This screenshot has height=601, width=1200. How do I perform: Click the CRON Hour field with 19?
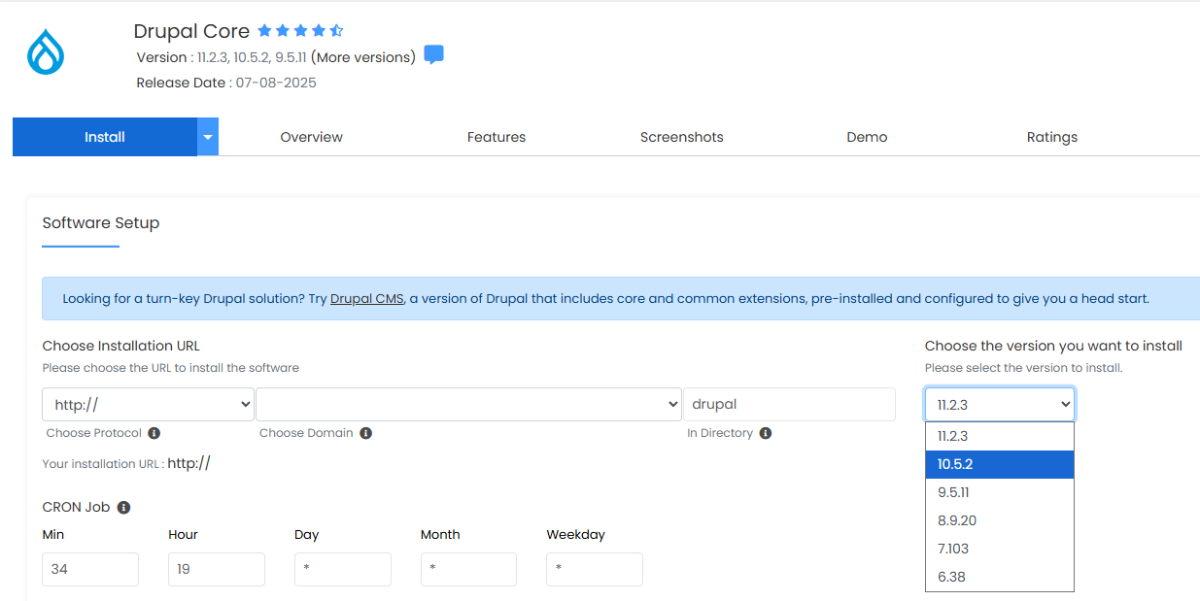[x=216, y=569]
